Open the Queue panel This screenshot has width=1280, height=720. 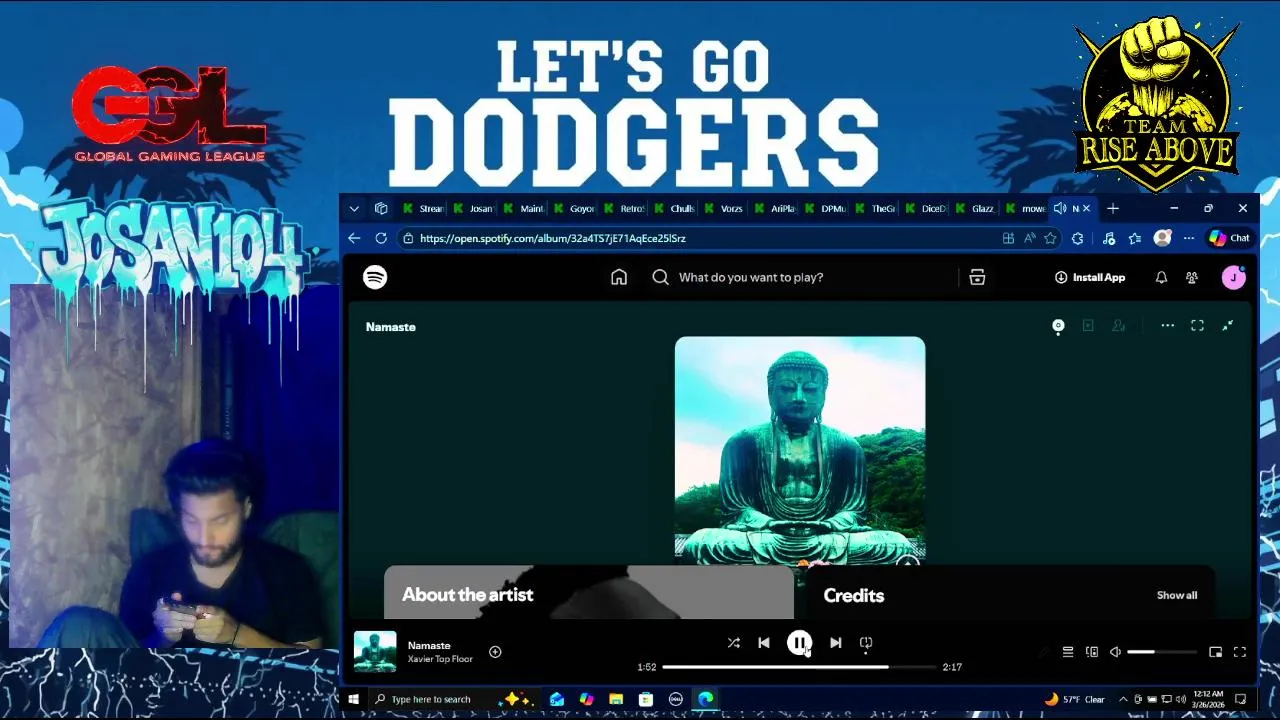(1068, 652)
